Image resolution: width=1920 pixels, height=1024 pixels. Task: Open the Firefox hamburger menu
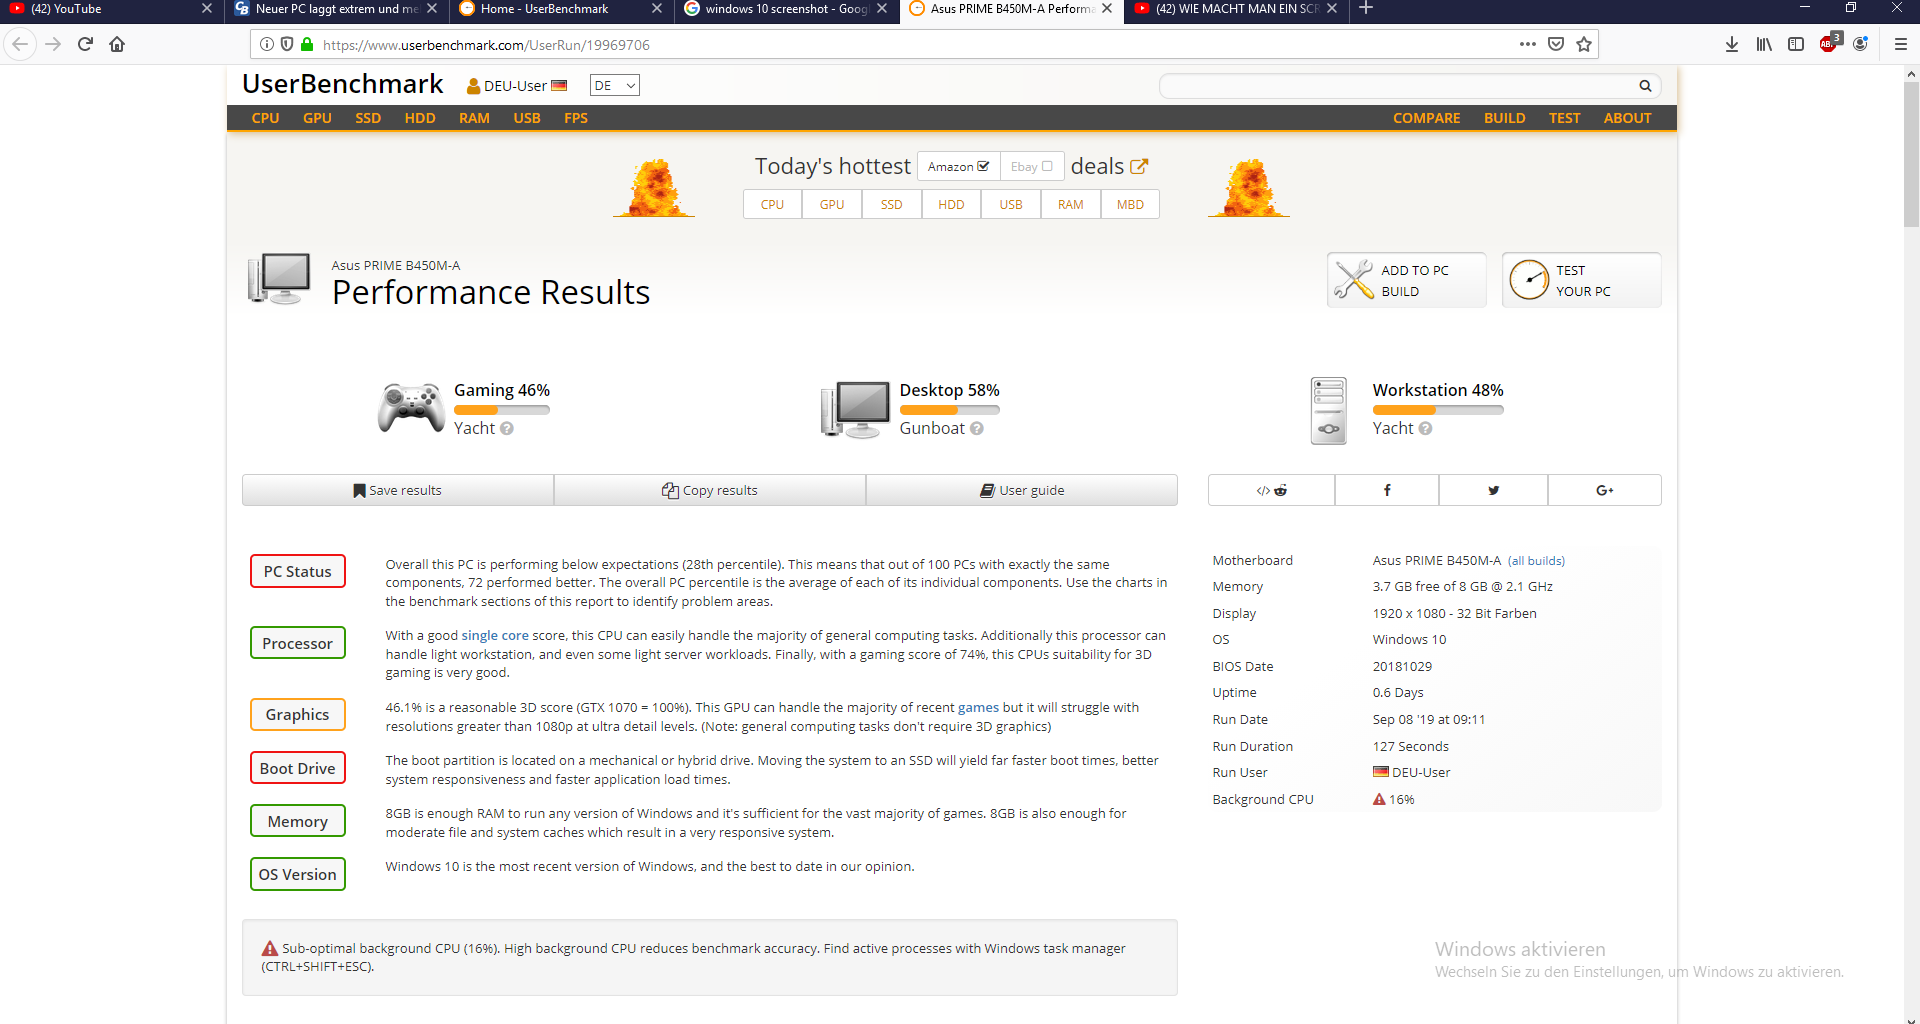point(1901,44)
